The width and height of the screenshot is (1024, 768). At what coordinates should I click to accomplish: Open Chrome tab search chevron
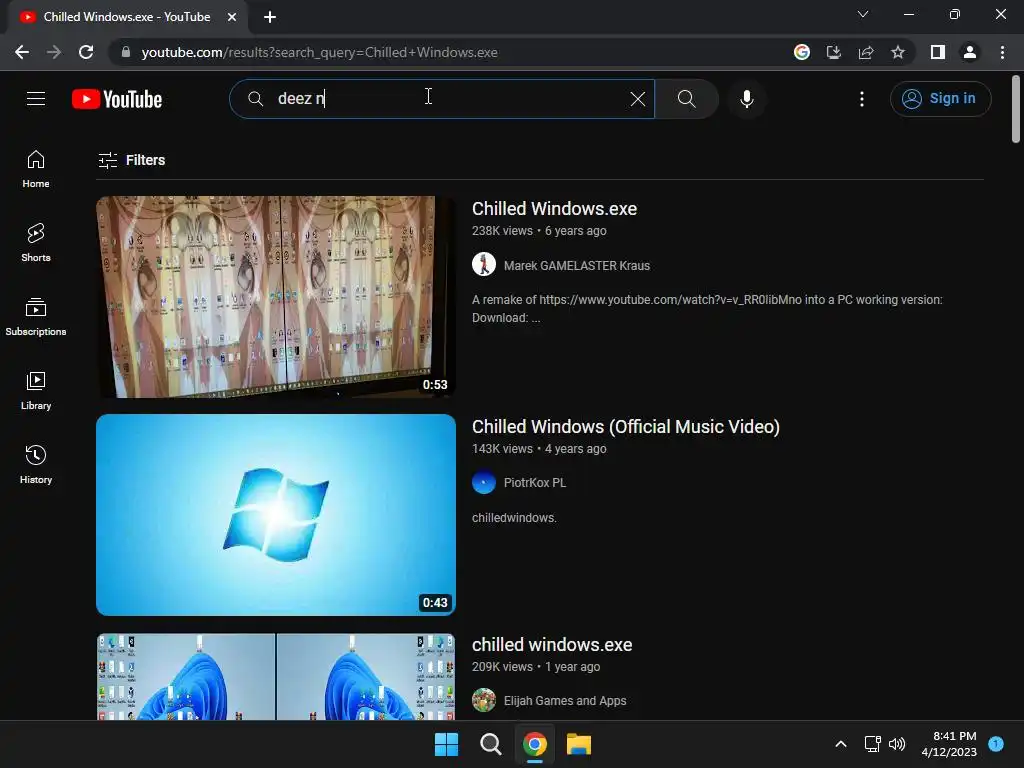coord(863,14)
